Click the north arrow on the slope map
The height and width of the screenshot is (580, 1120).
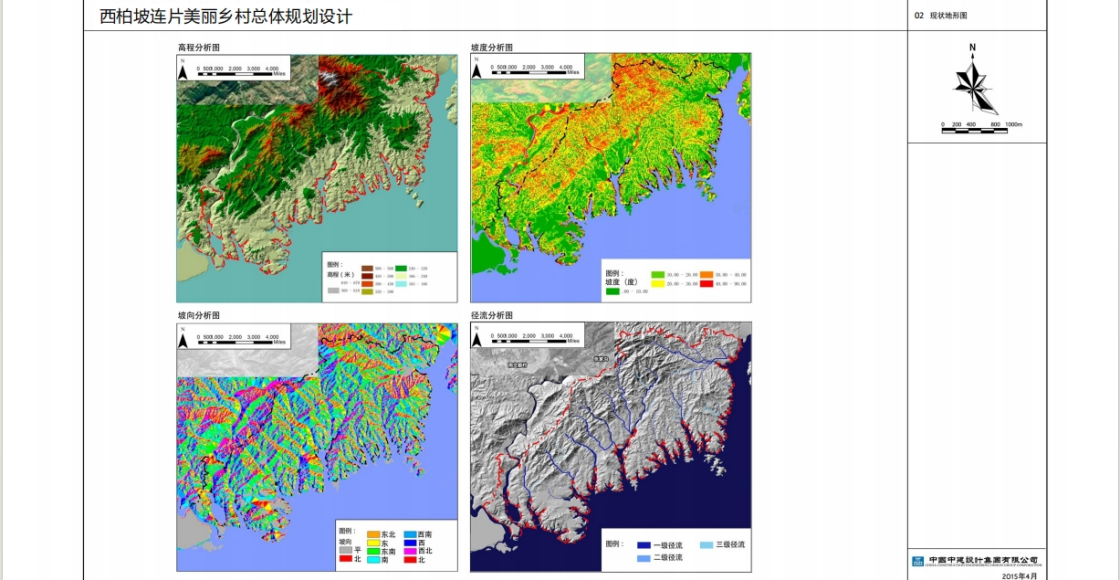477,69
